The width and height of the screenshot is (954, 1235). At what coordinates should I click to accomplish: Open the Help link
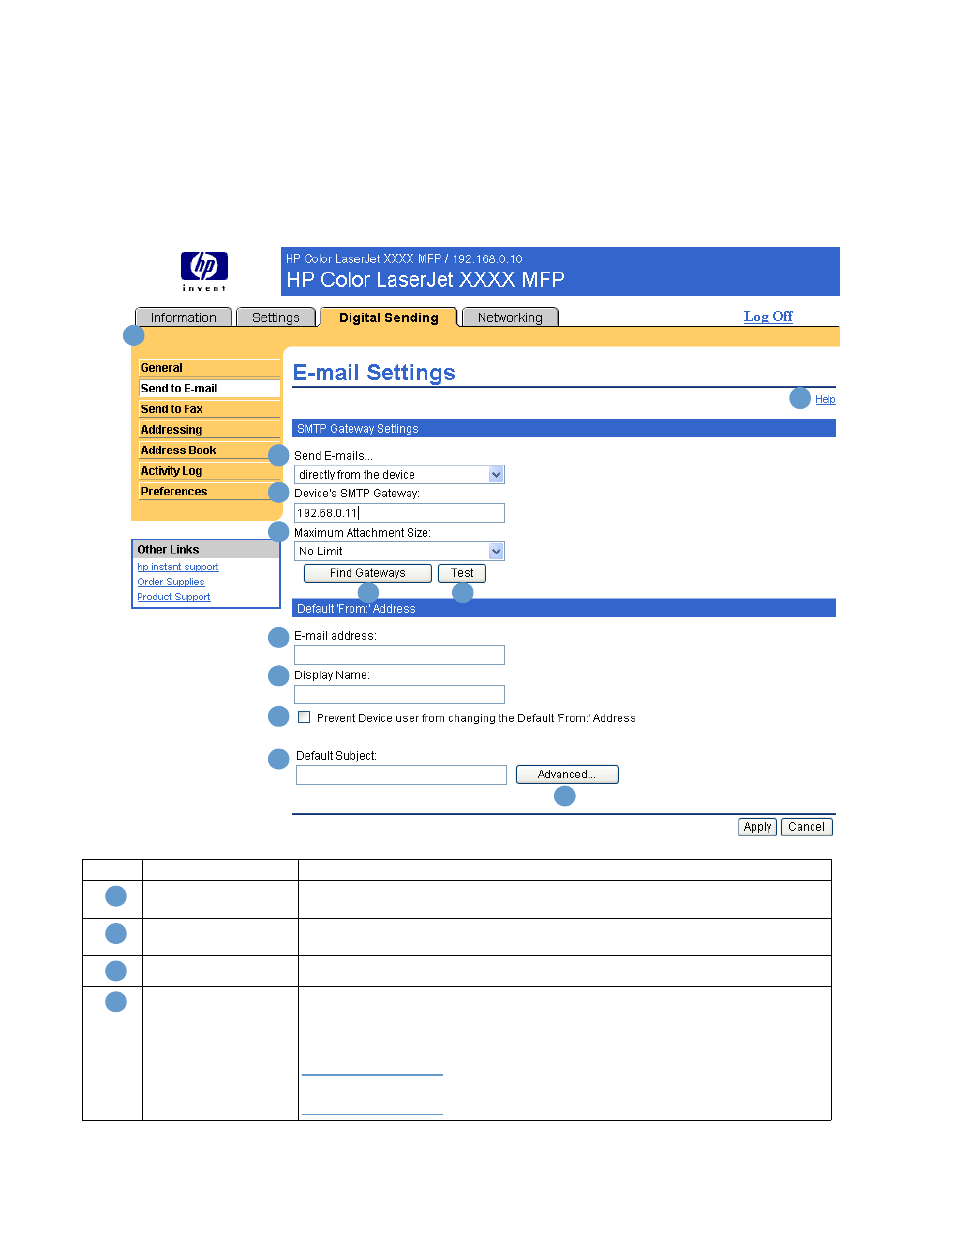tap(825, 399)
